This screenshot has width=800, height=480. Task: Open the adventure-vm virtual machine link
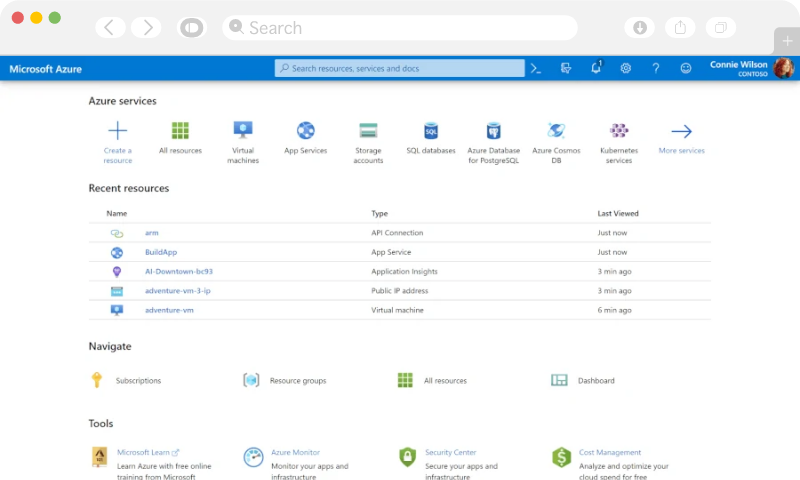[x=169, y=310]
